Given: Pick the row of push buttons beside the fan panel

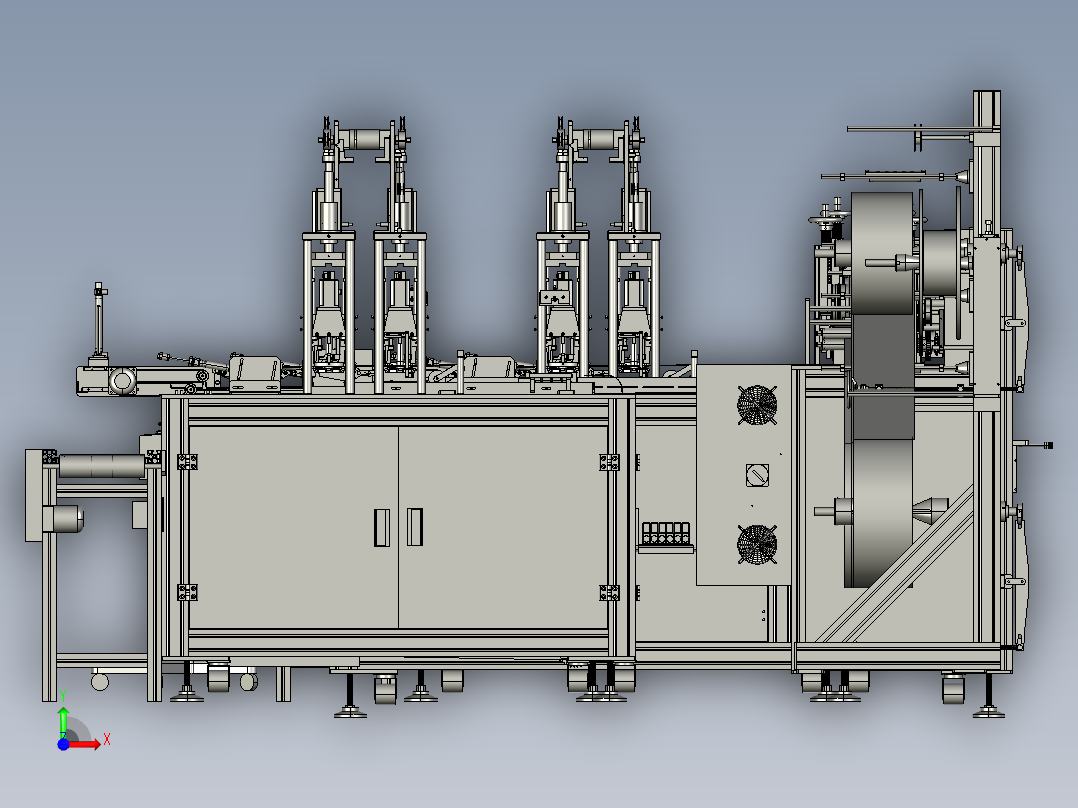Looking at the screenshot, I should [666, 533].
